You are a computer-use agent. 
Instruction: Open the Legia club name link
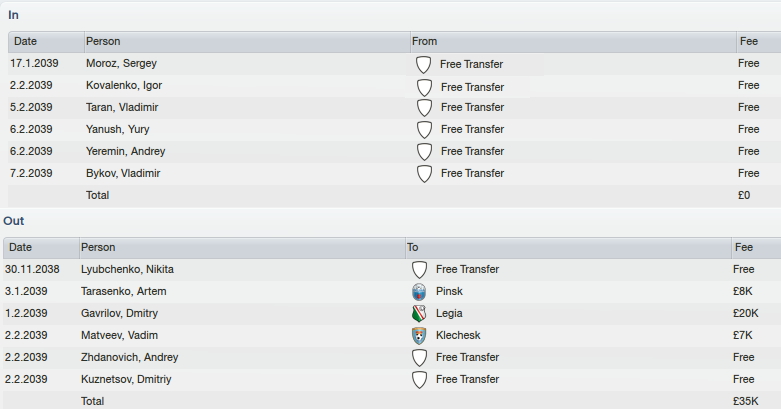tap(449, 313)
